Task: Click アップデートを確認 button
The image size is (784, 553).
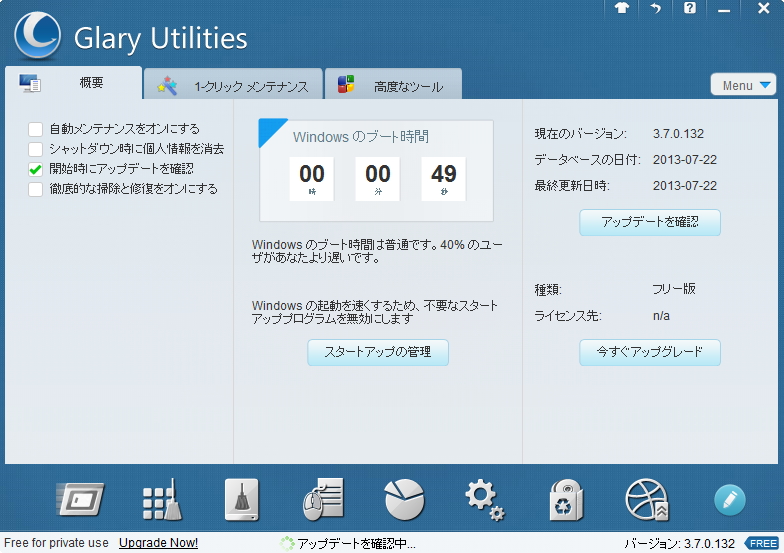Action: tap(650, 222)
